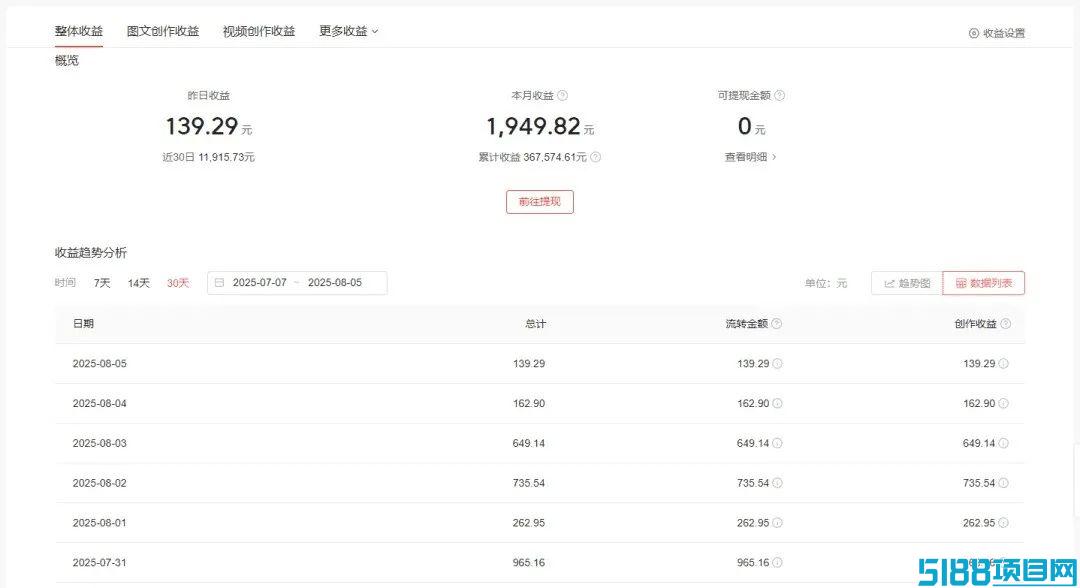Click info icon beside 流转金额 139.29
Viewport: 1080px width, 588px height.
coord(778,364)
